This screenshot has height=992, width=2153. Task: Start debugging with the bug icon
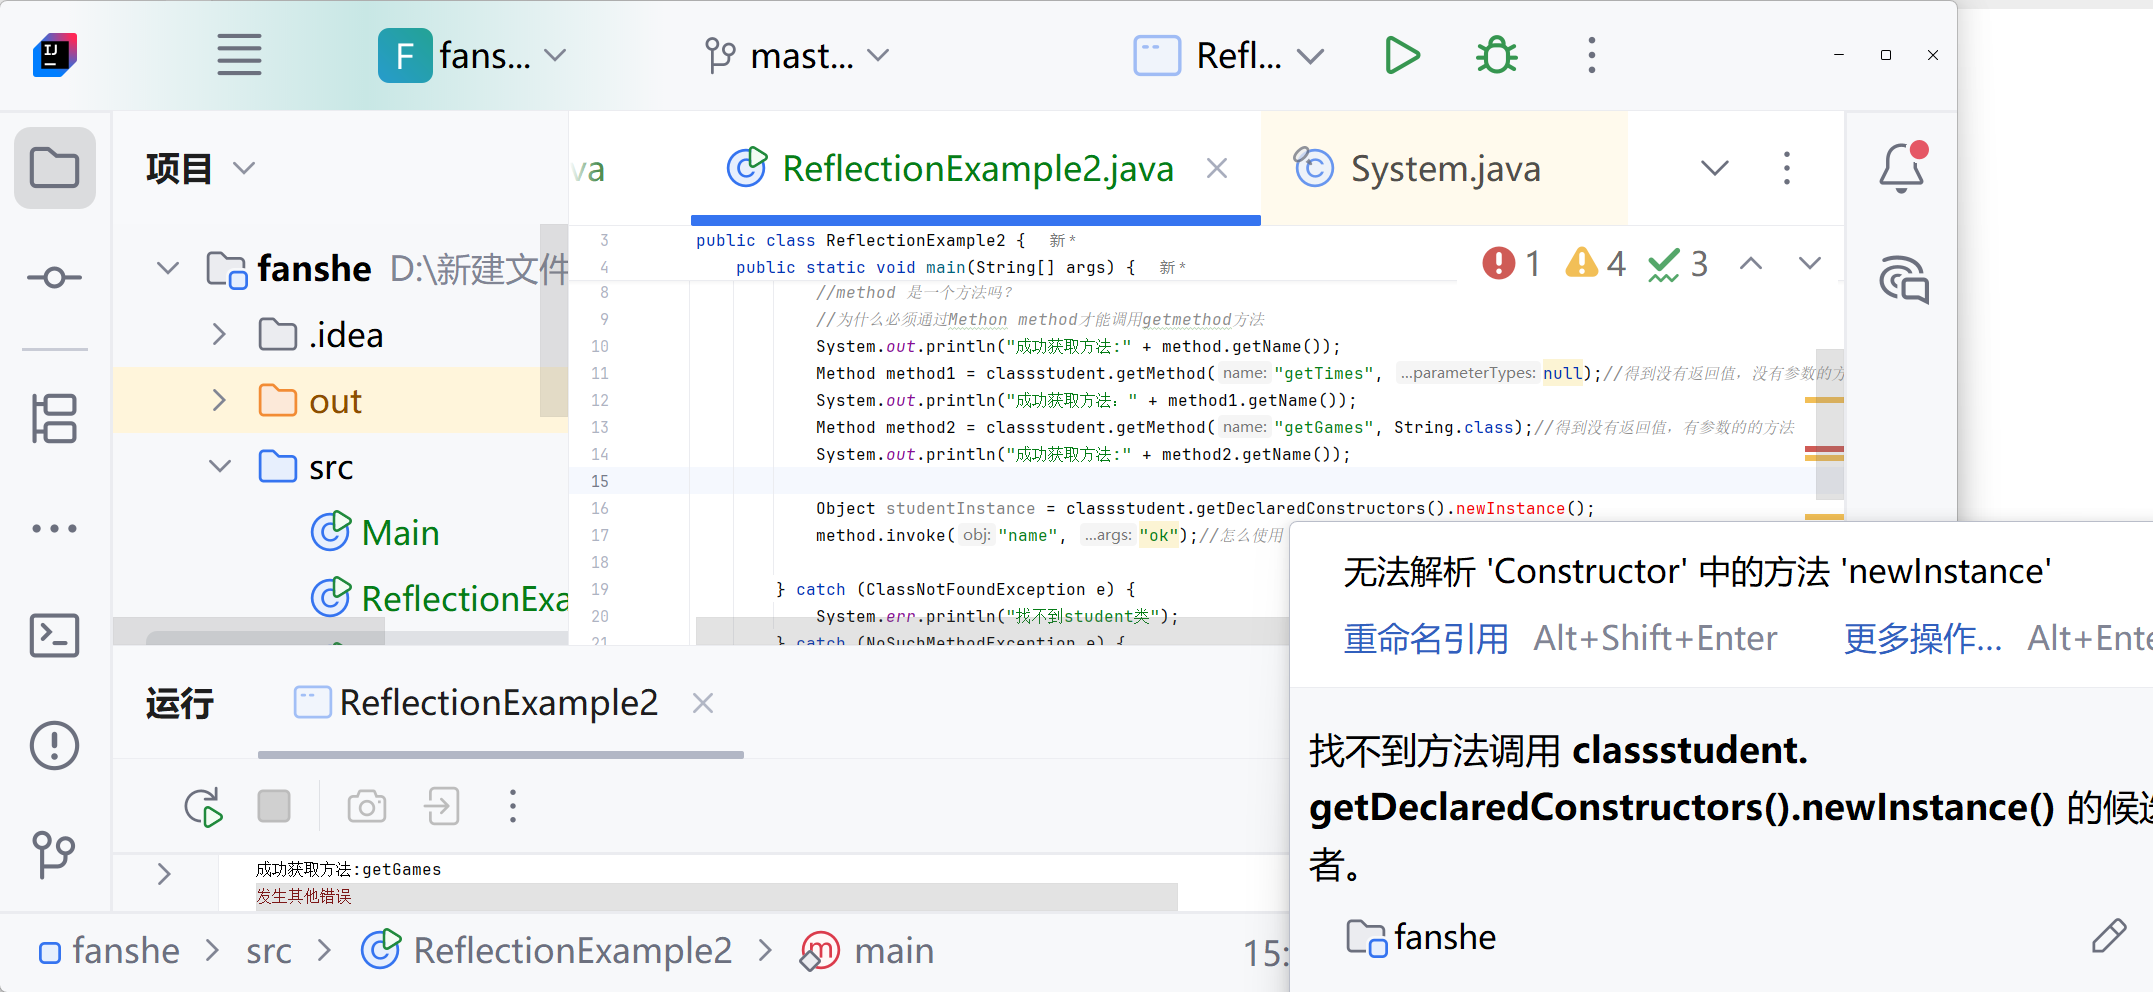point(1496,55)
